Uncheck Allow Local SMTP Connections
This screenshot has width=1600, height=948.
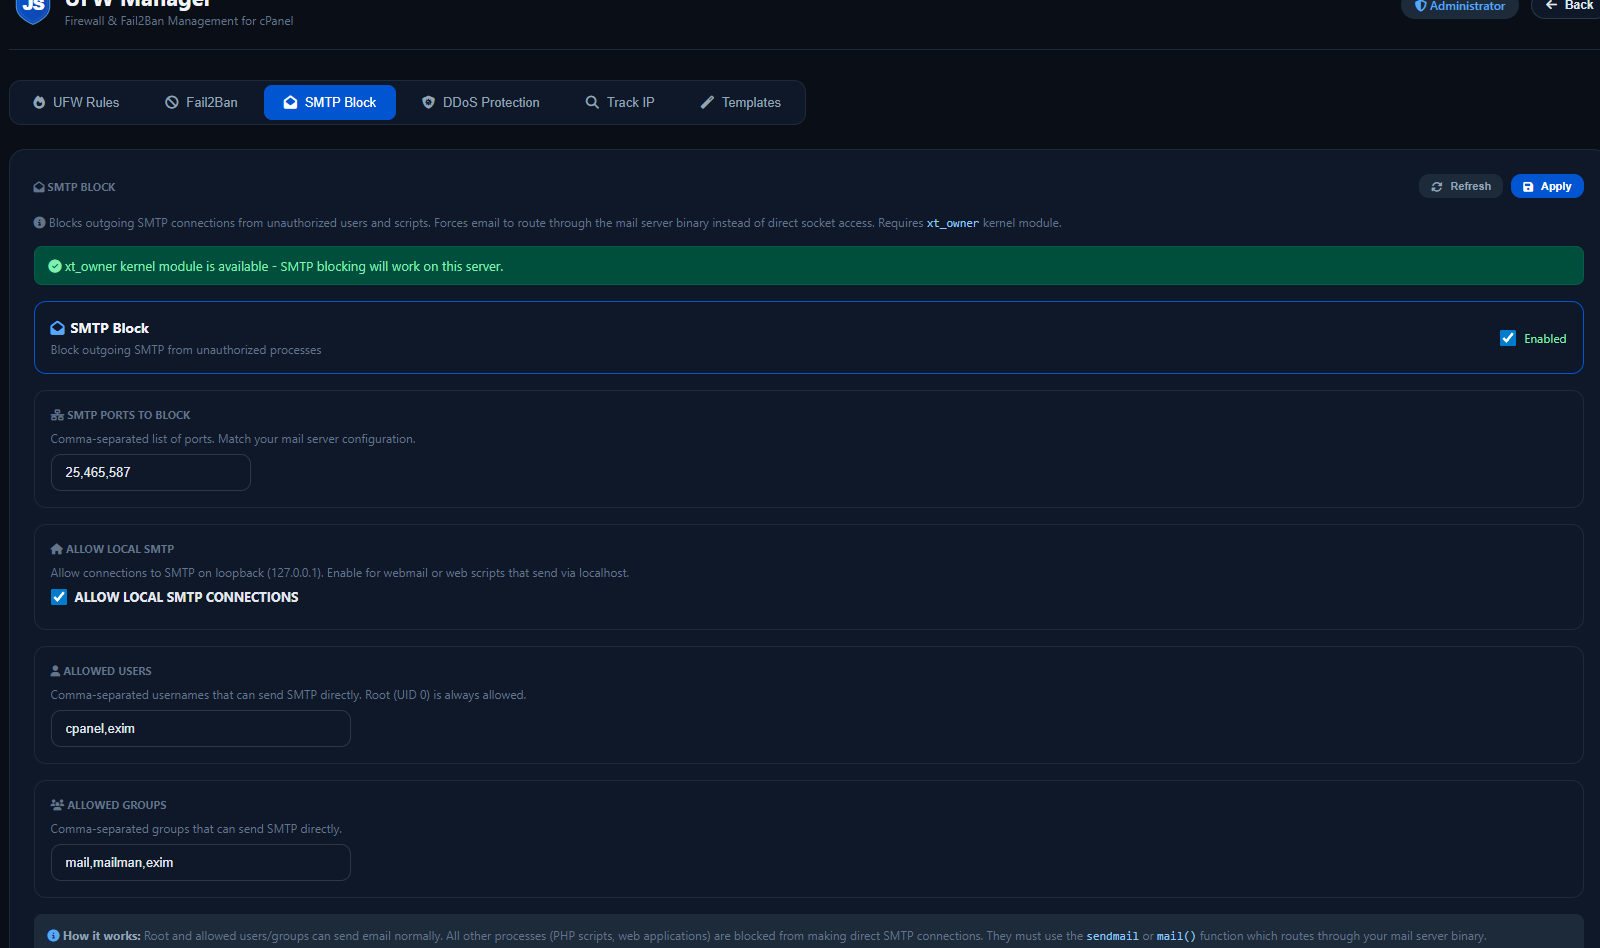point(59,597)
